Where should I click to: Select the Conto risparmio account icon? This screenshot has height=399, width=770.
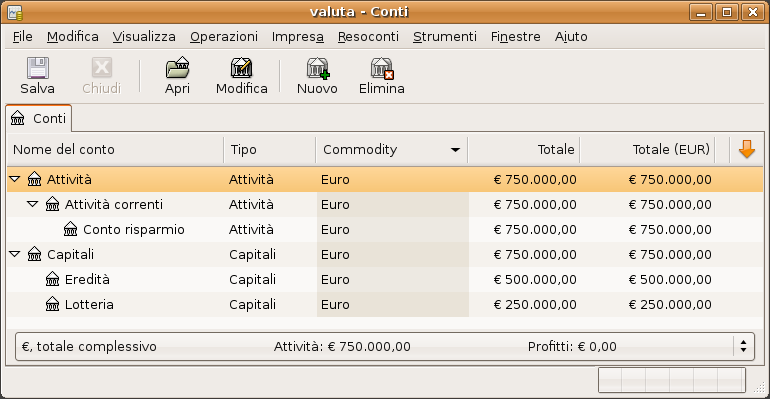point(71,229)
